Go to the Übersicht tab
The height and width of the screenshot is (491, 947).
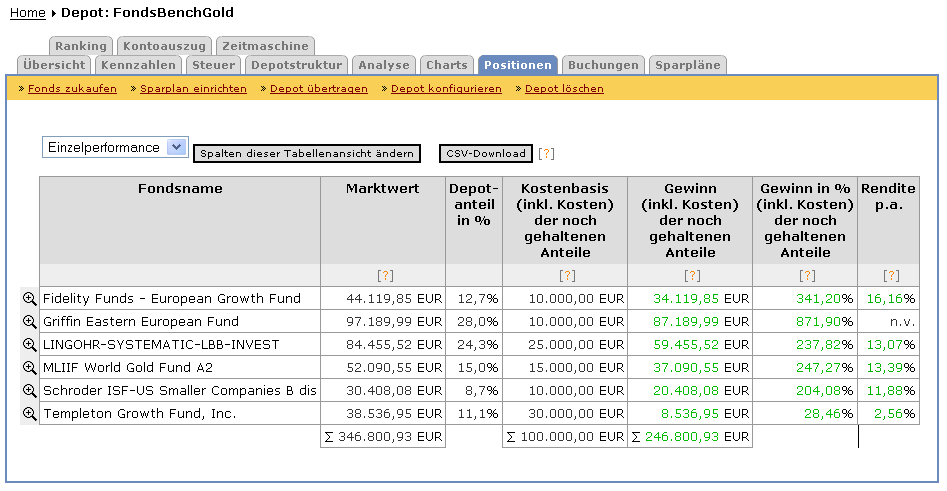[54, 65]
